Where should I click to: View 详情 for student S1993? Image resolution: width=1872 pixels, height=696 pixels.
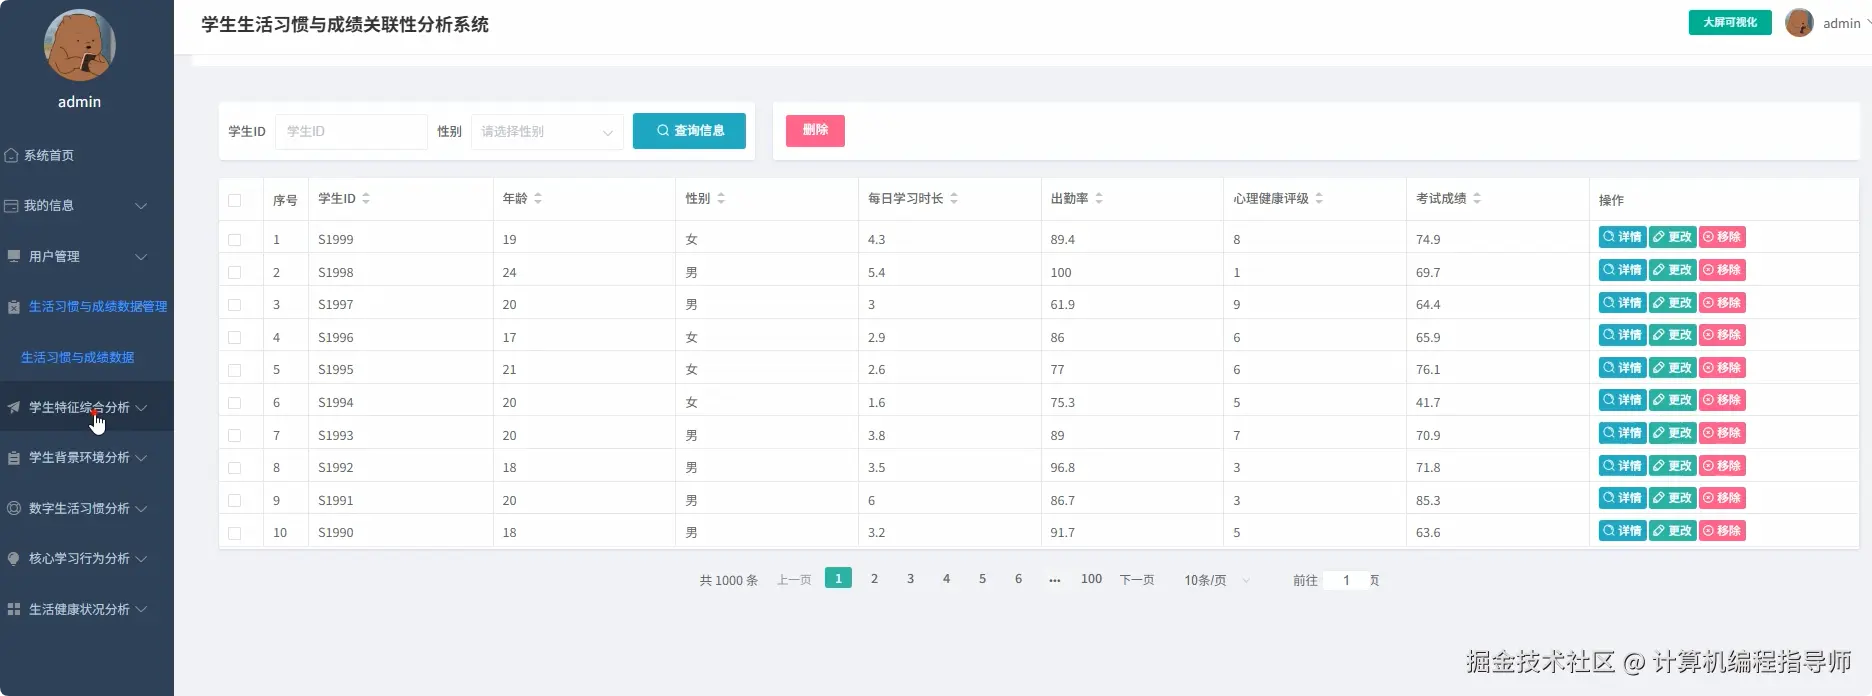[1622, 433]
